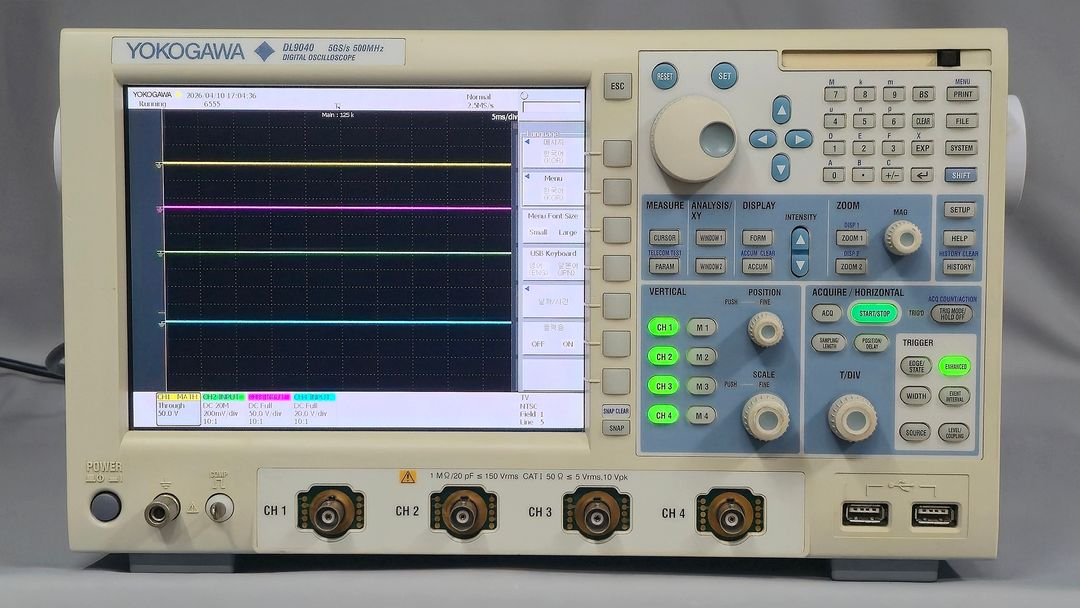The height and width of the screenshot is (608, 1080).
Task: Toggle the CH 1 channel button
Action: tap(663, 327)
